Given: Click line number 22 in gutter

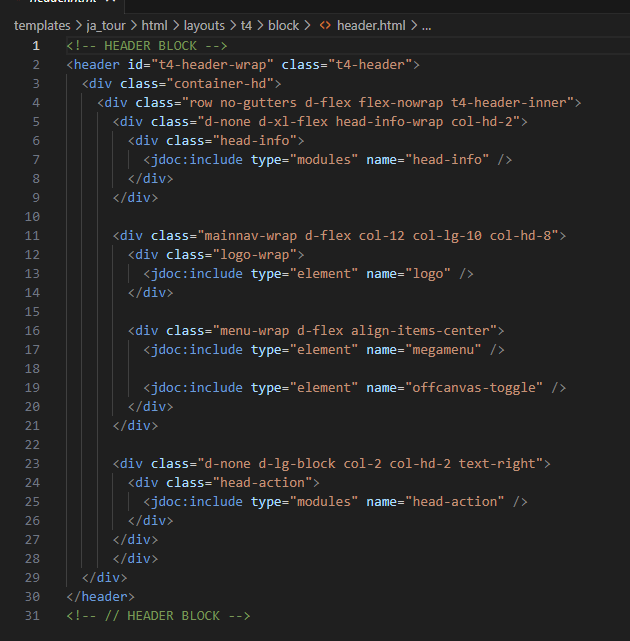Looking at the screenshot, I should coord(32,444).
